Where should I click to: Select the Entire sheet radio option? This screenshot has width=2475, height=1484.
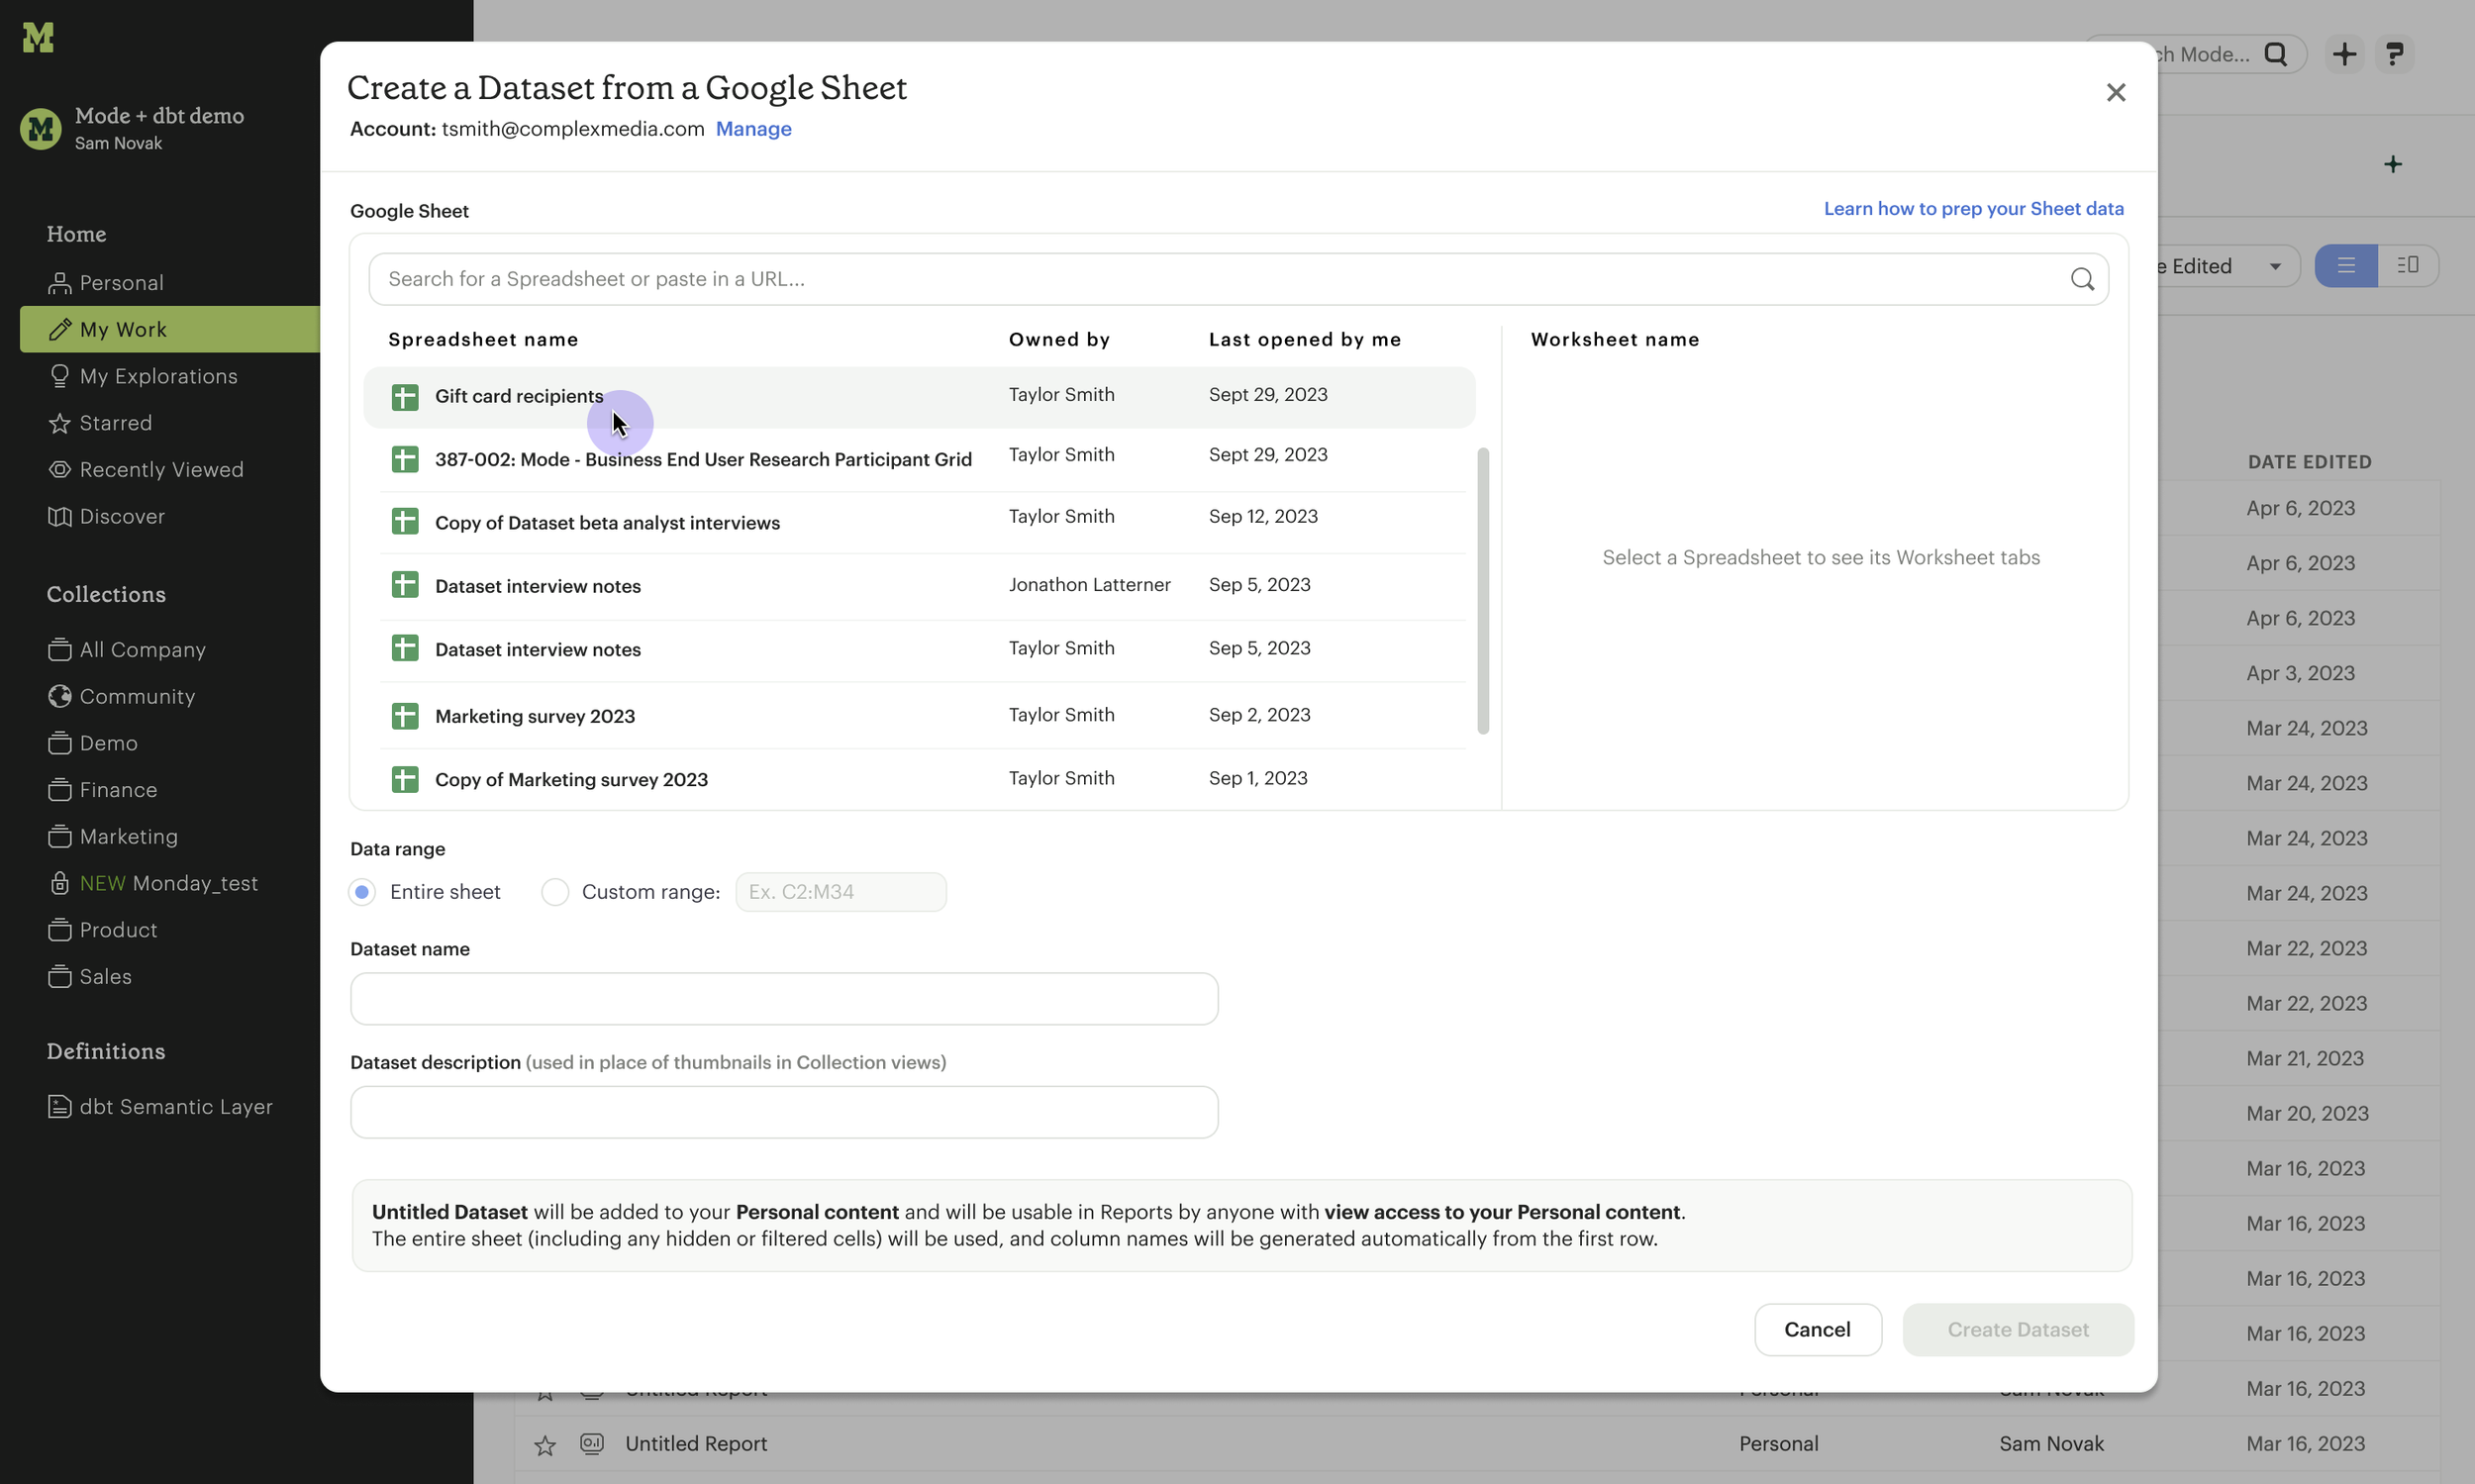tap(362, 892)
